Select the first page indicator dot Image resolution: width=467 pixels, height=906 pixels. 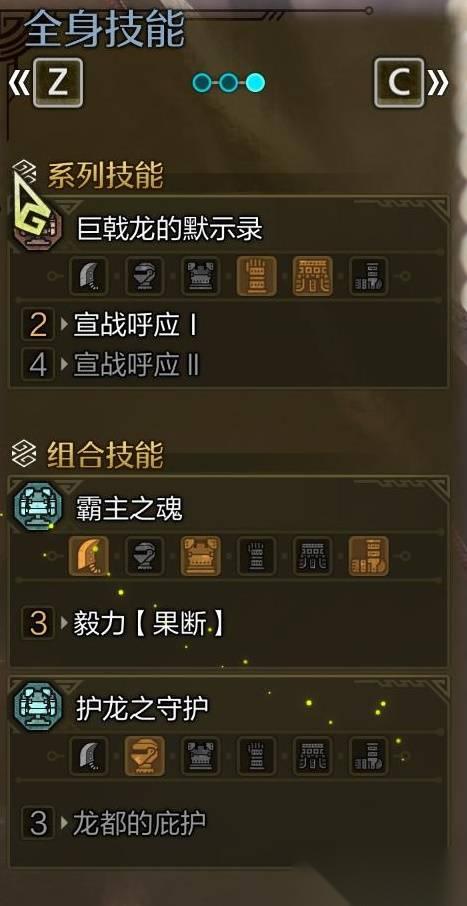click(202, 83)
